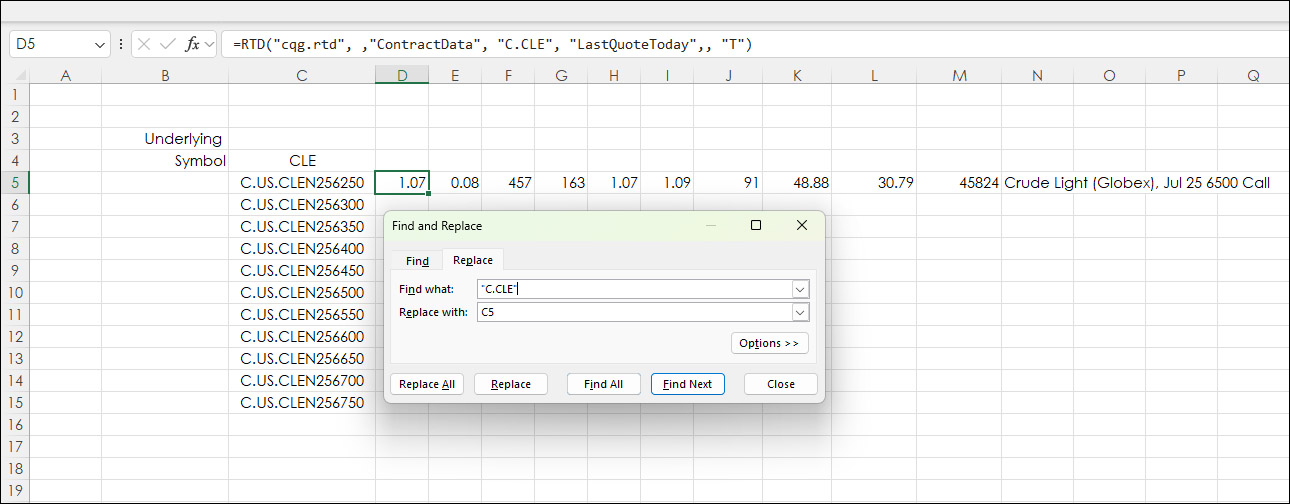Click the row 10 header
This screenshot has width=1290, height=504.
click(15, 293)
